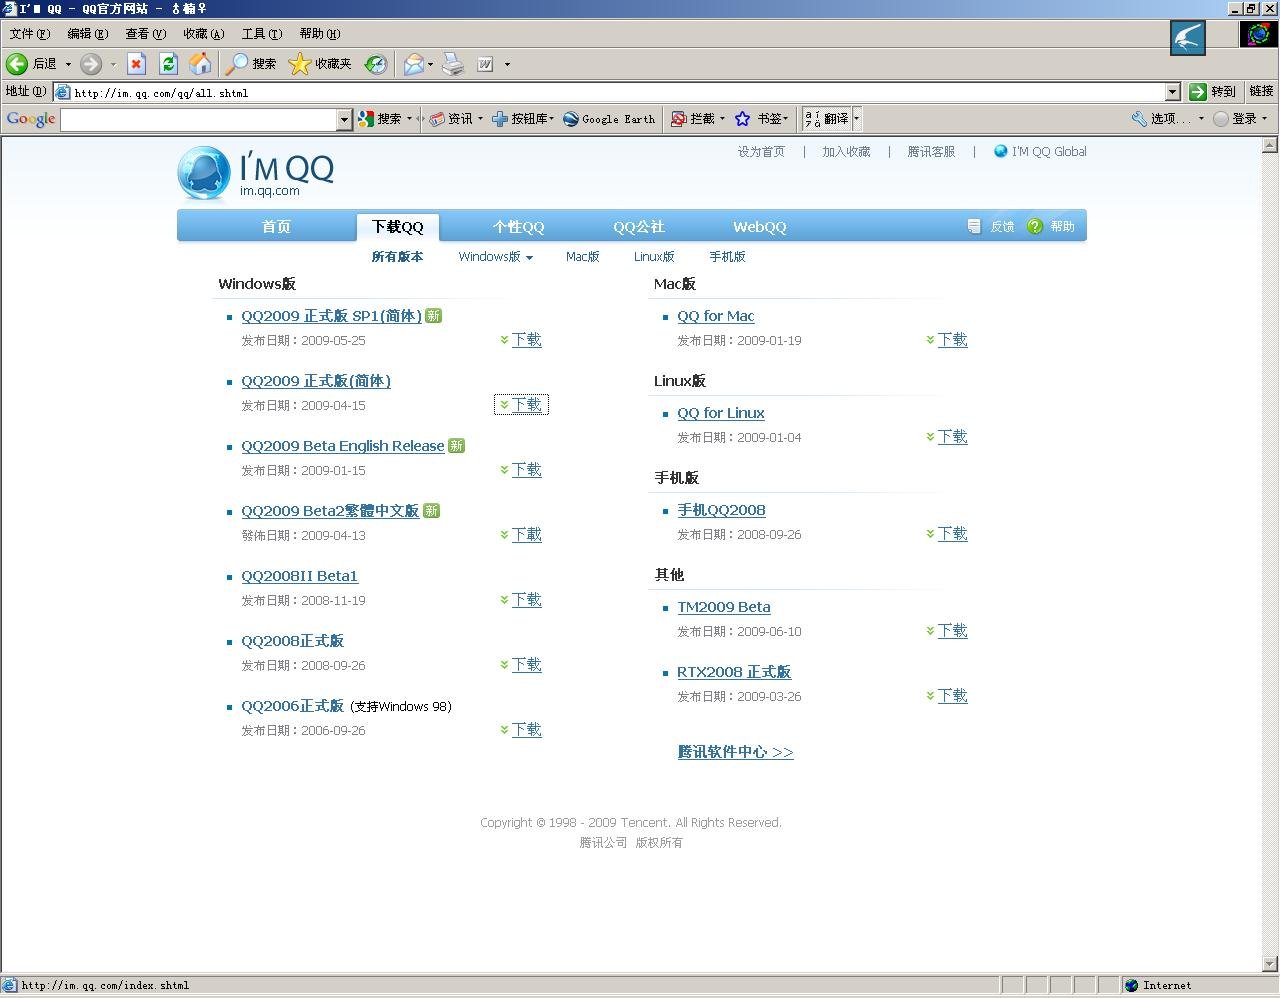
Task: Click the 帮助 question mark icon on the page
Action: pyautogui.click(x=1035, y=226)
